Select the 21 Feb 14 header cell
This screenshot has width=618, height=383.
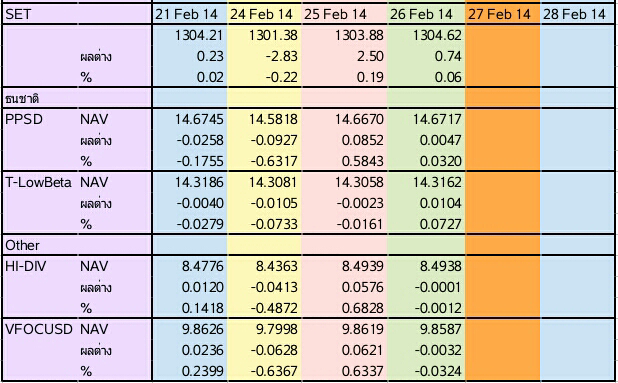[x=190, y=14]
